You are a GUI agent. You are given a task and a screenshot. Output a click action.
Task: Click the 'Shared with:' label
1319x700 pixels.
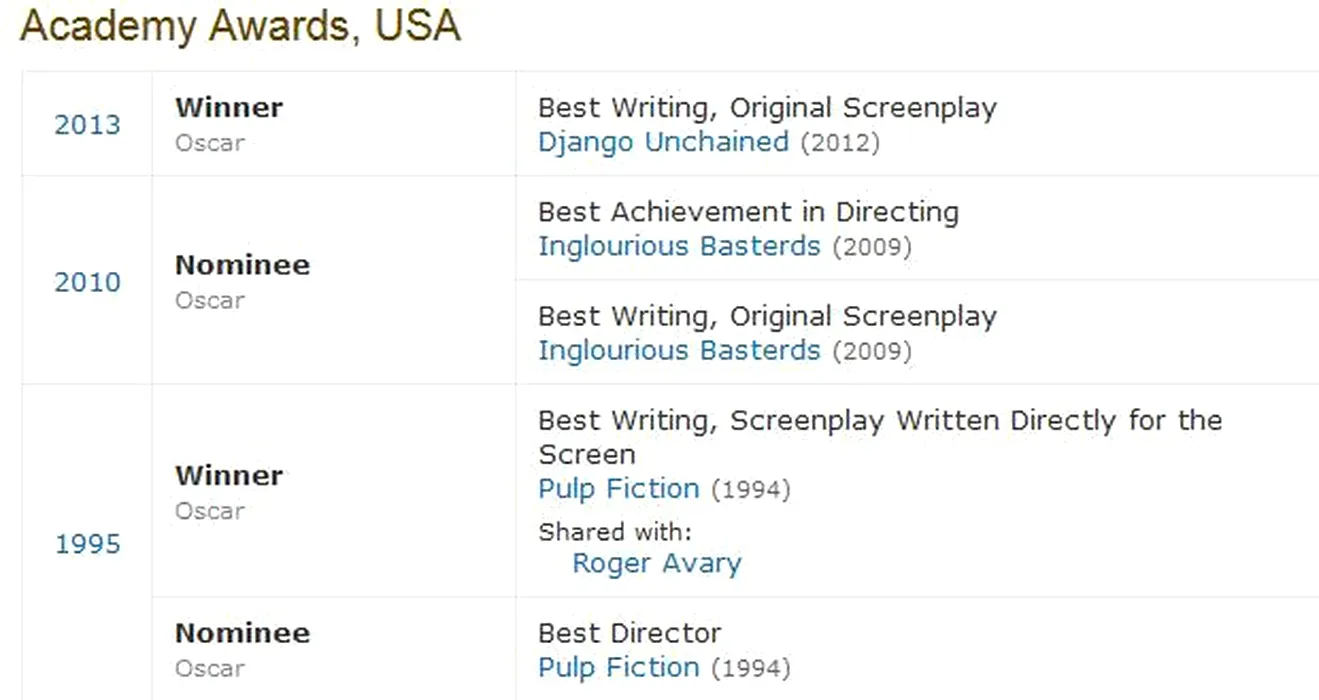click(614, 531)
